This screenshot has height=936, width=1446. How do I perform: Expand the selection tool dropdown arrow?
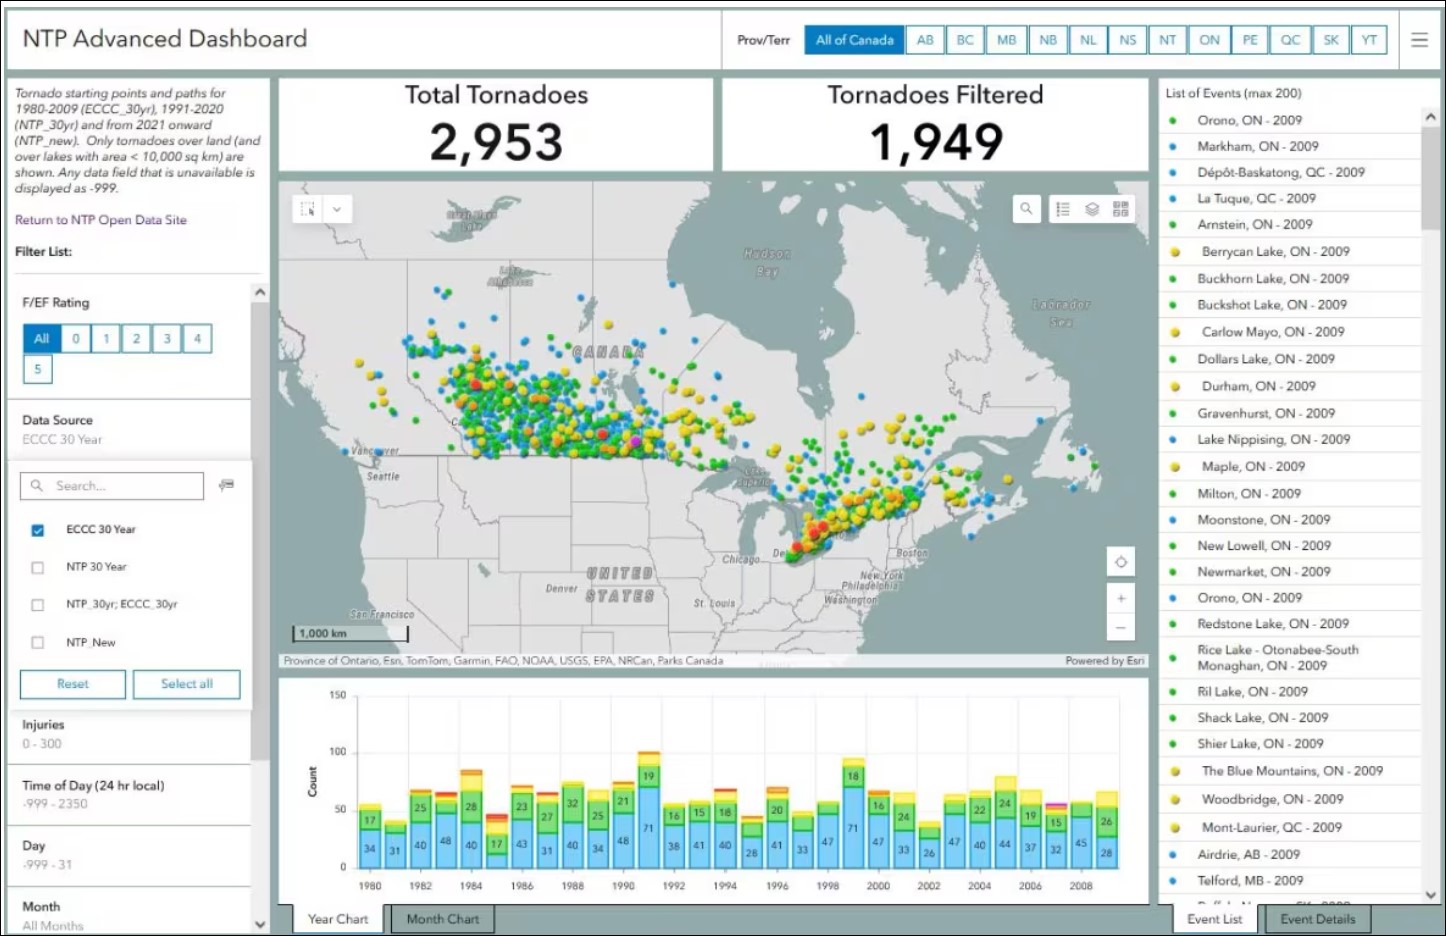point(337,209)
